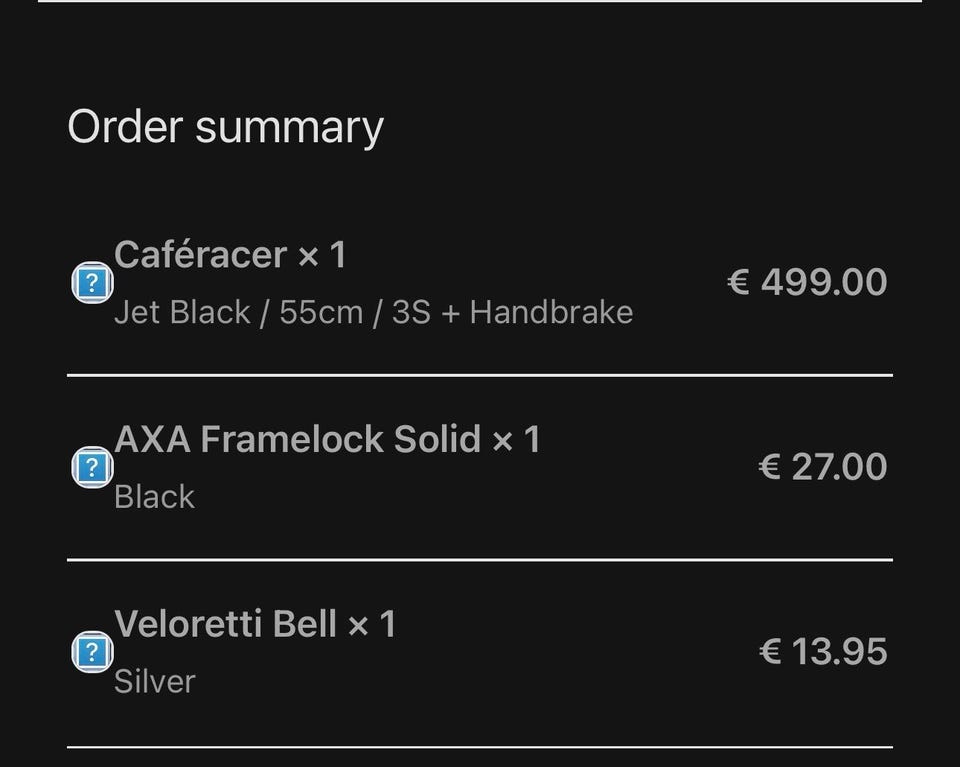Click the divider line below the Caféracer row
This screenshot has width=960, height=767.
[x=480, y=375]
